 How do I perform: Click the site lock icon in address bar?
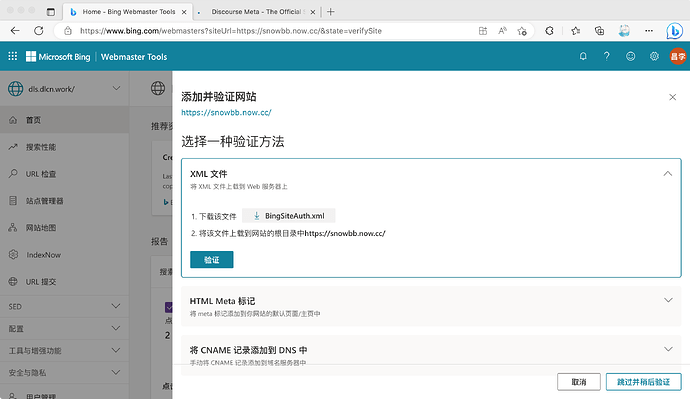point(68,31)
